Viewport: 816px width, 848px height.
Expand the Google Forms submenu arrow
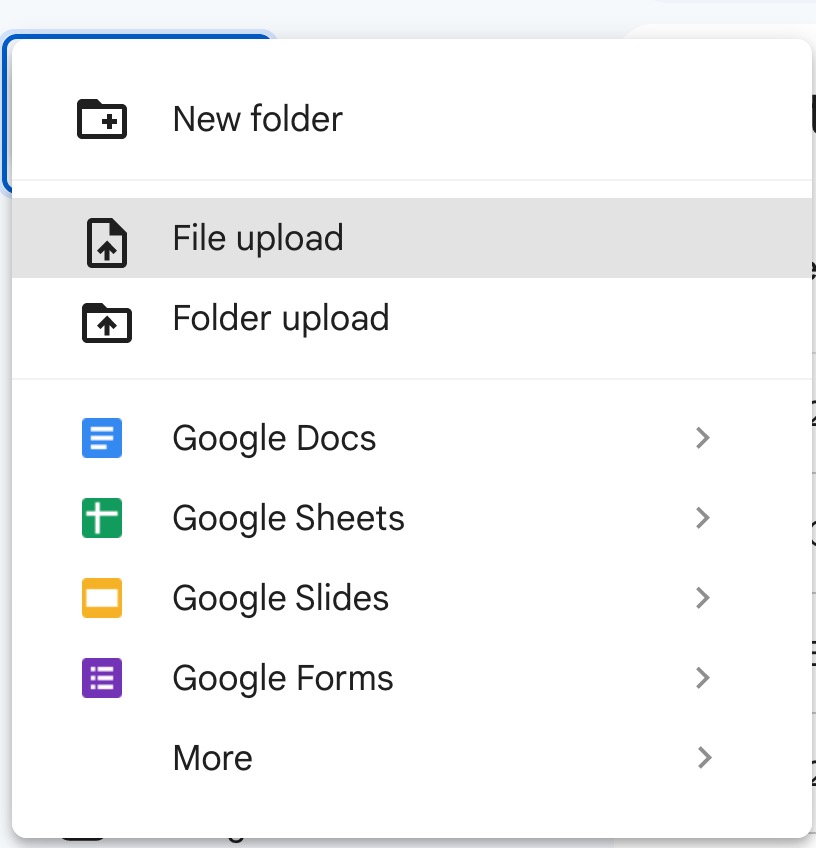pyautogui.click(x=703, y=678)
